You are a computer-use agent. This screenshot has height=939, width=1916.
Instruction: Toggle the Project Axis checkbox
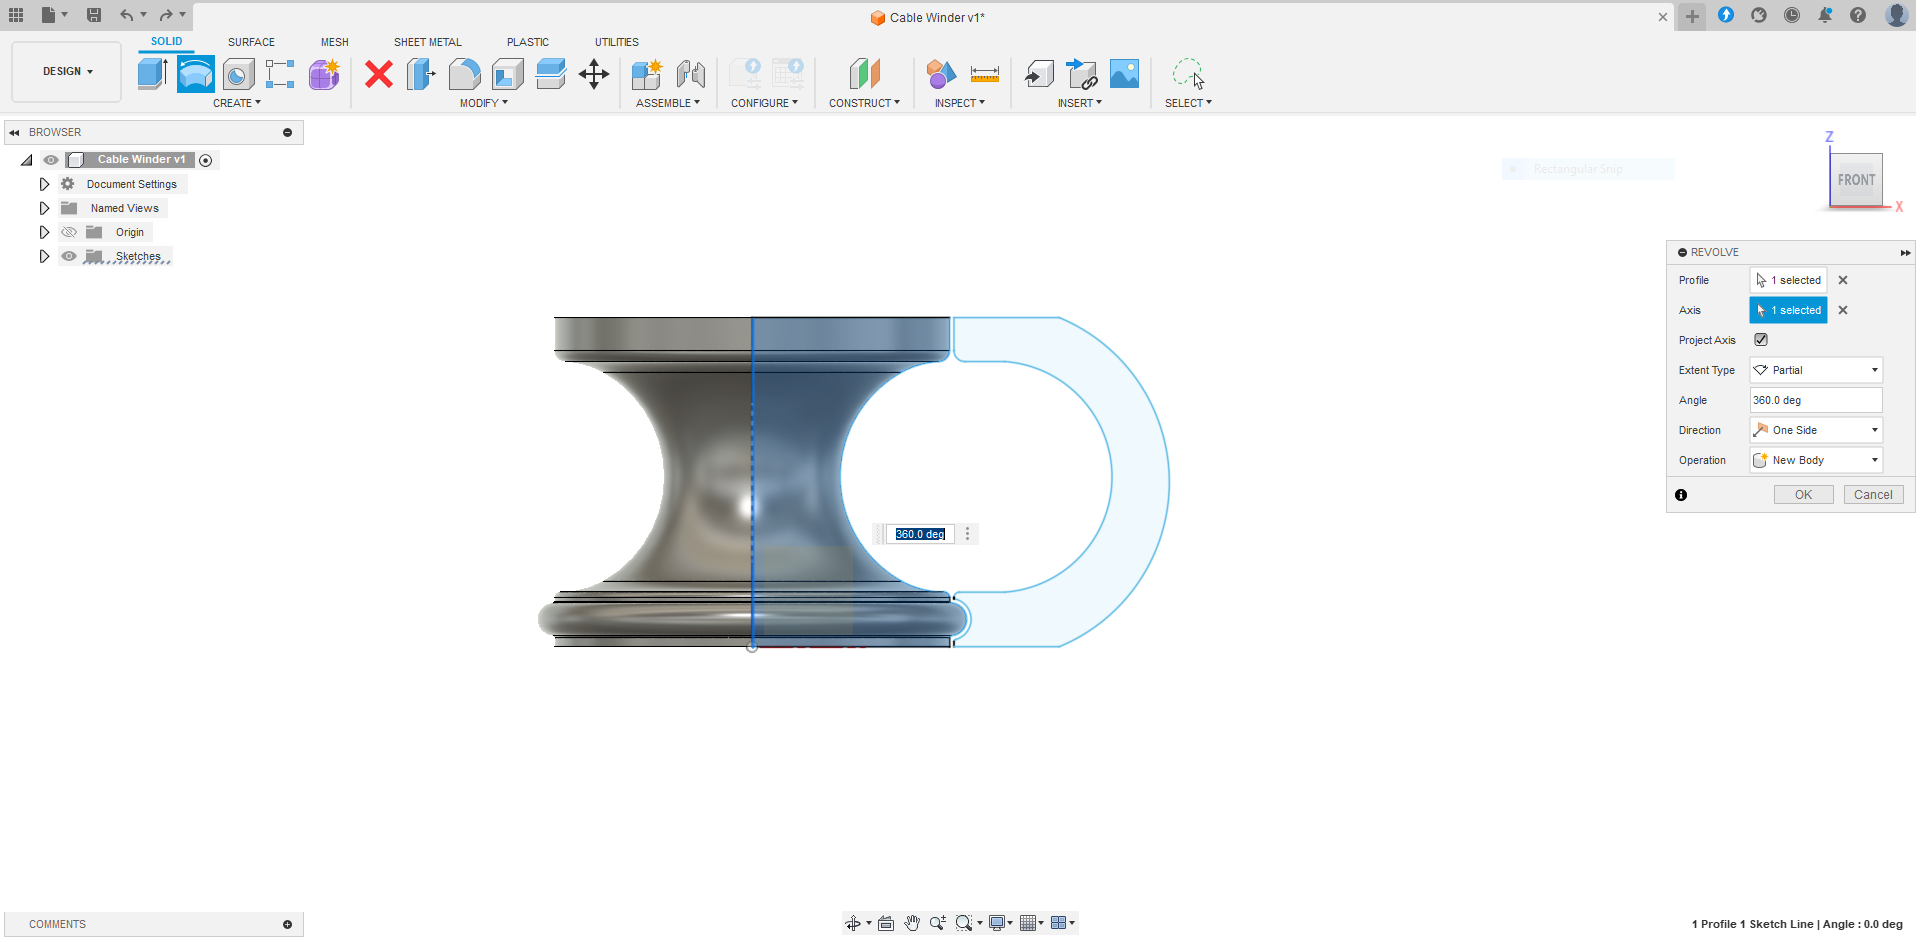[1761, 340]
